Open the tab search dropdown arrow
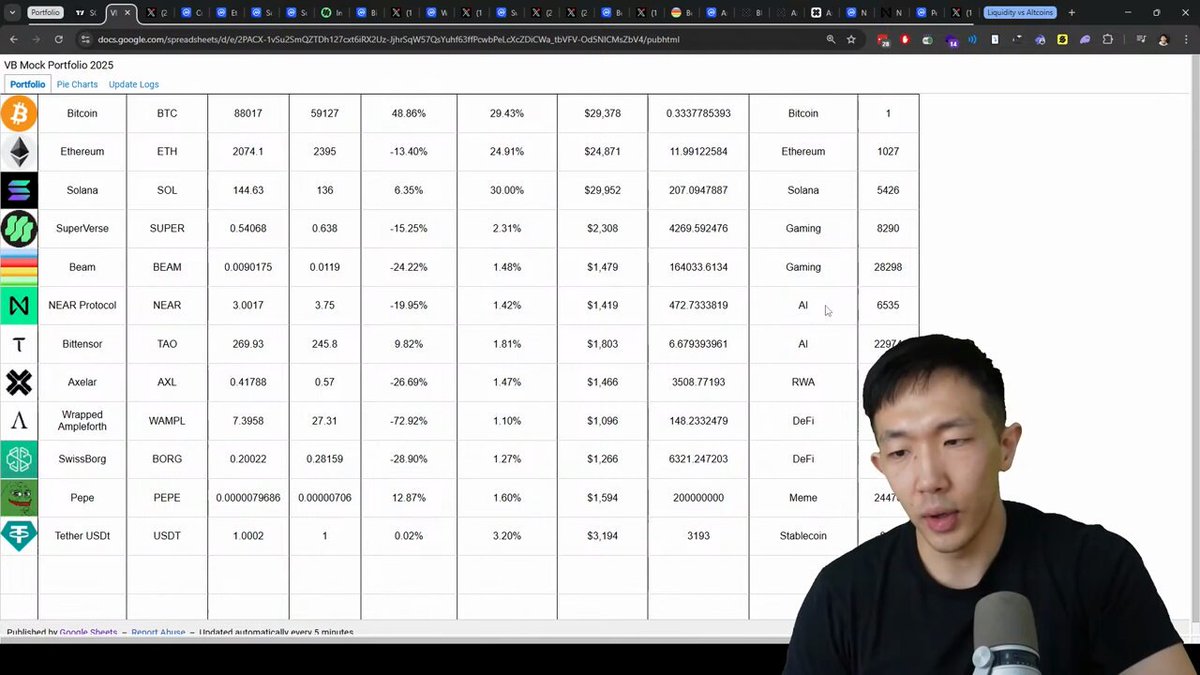The image size is (1200, 675). [x=11, y=13]
